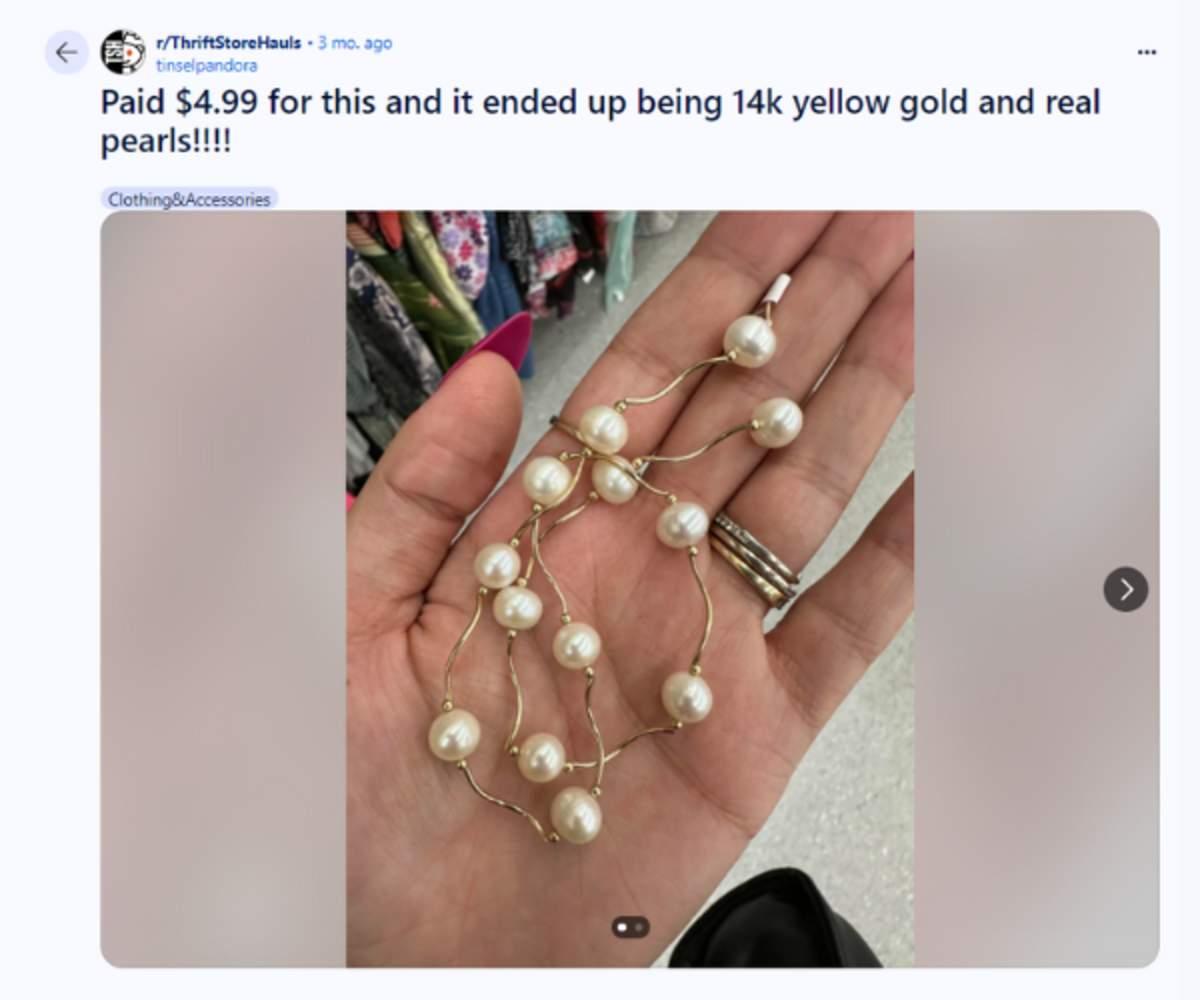Click the '3 mo. ago' timestamp

coord(355,43)
